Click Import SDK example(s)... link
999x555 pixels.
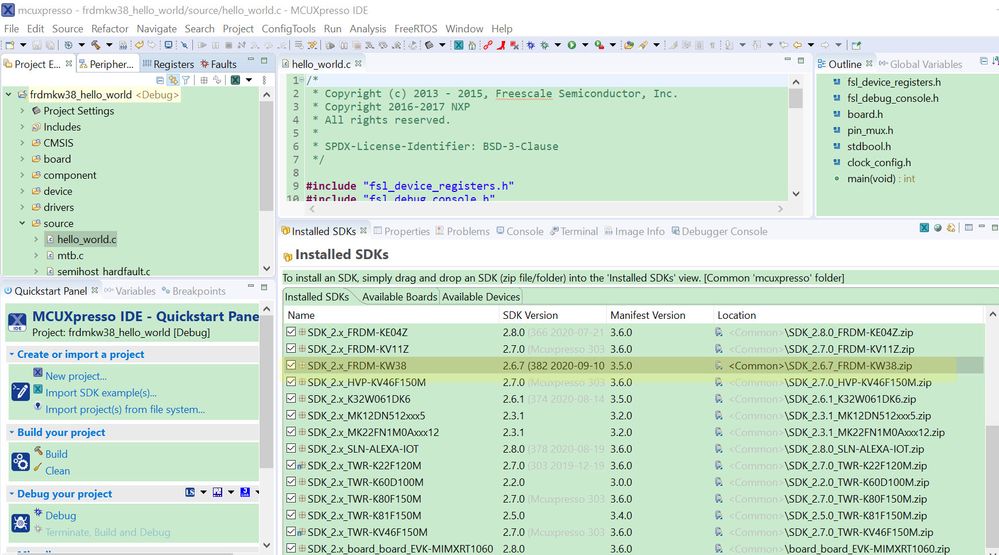(x=101, y=393)
